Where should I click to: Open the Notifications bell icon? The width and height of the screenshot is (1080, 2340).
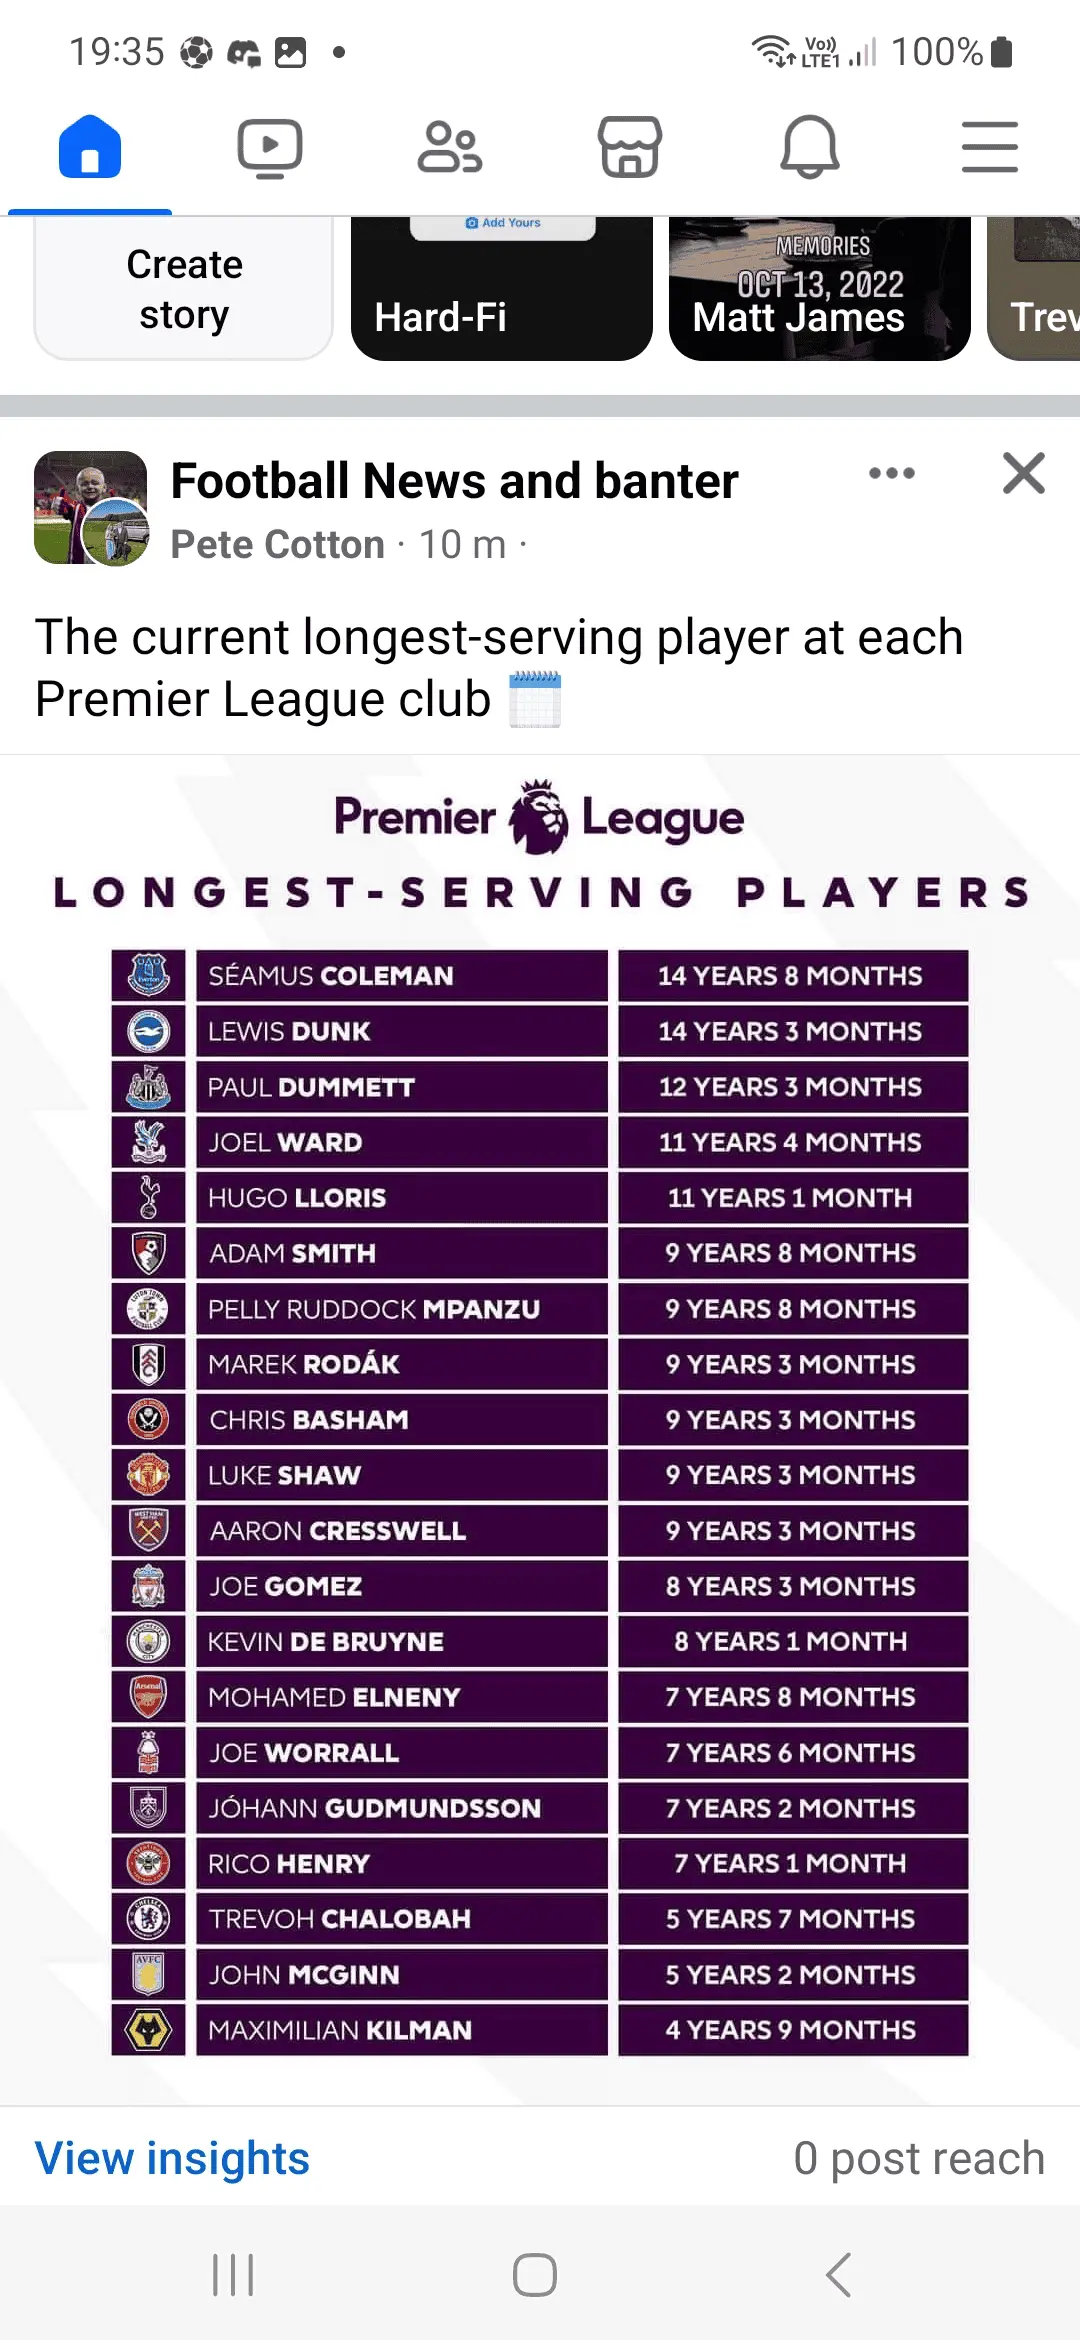click(810, 148)
